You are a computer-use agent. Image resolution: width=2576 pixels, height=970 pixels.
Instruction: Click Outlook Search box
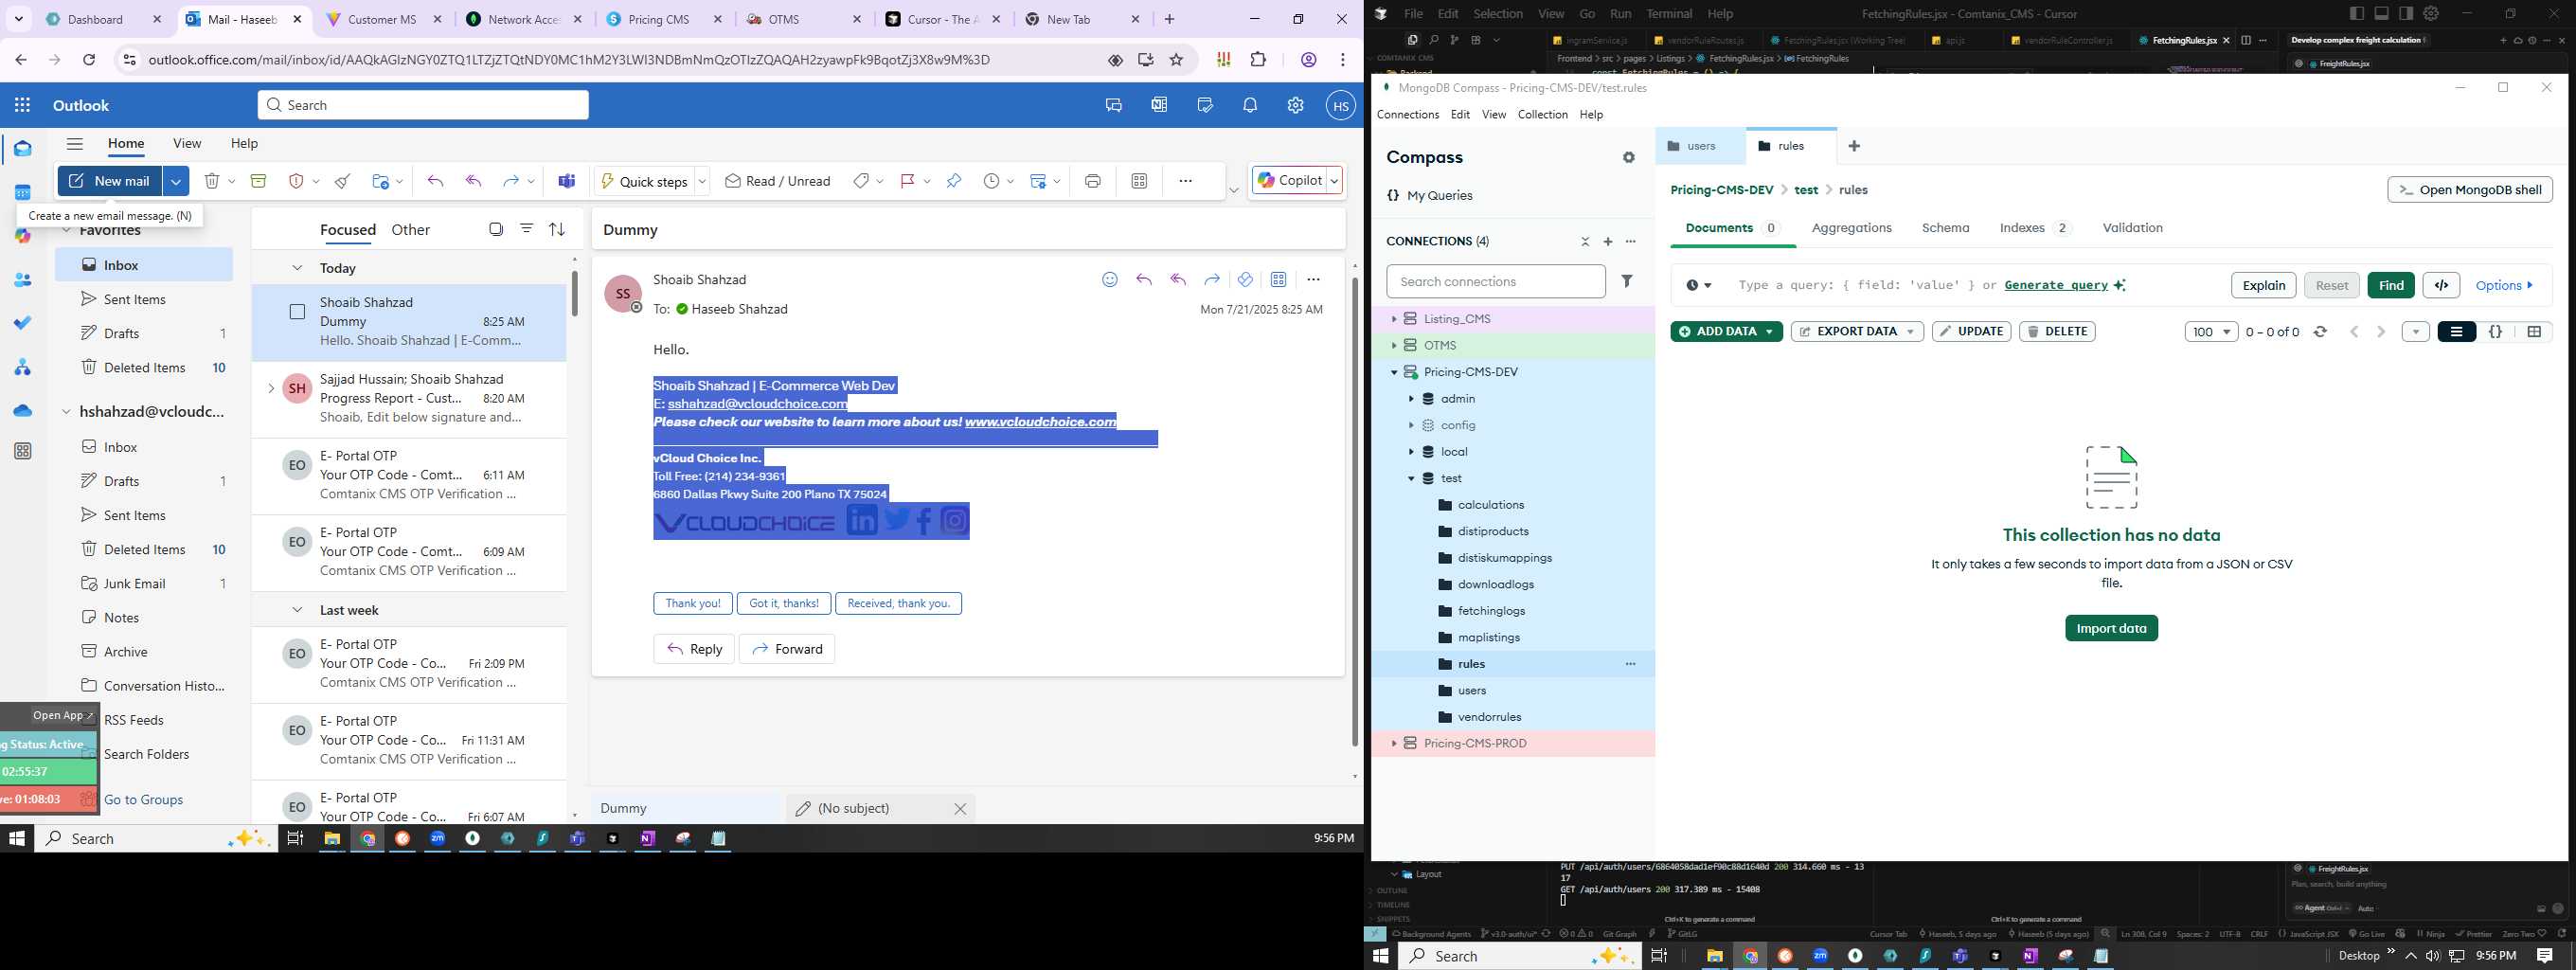point(423,105)
